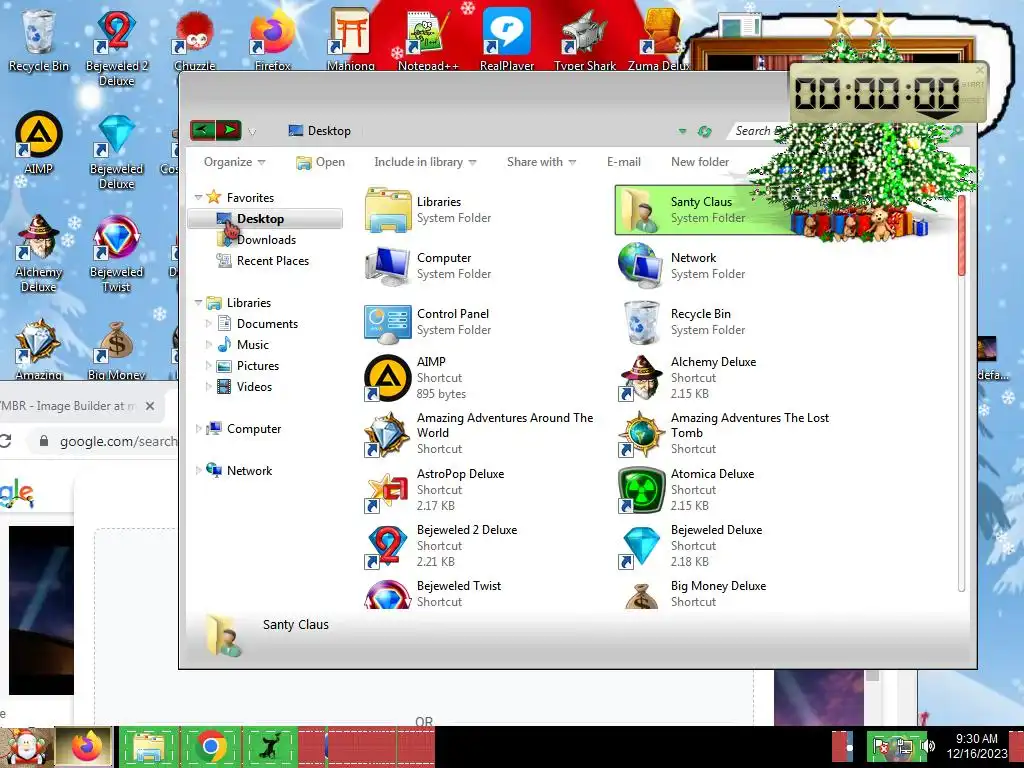Click the Santa Start button on taskbar
This screenshot has width=1024, height=768.
coord(26,747)
